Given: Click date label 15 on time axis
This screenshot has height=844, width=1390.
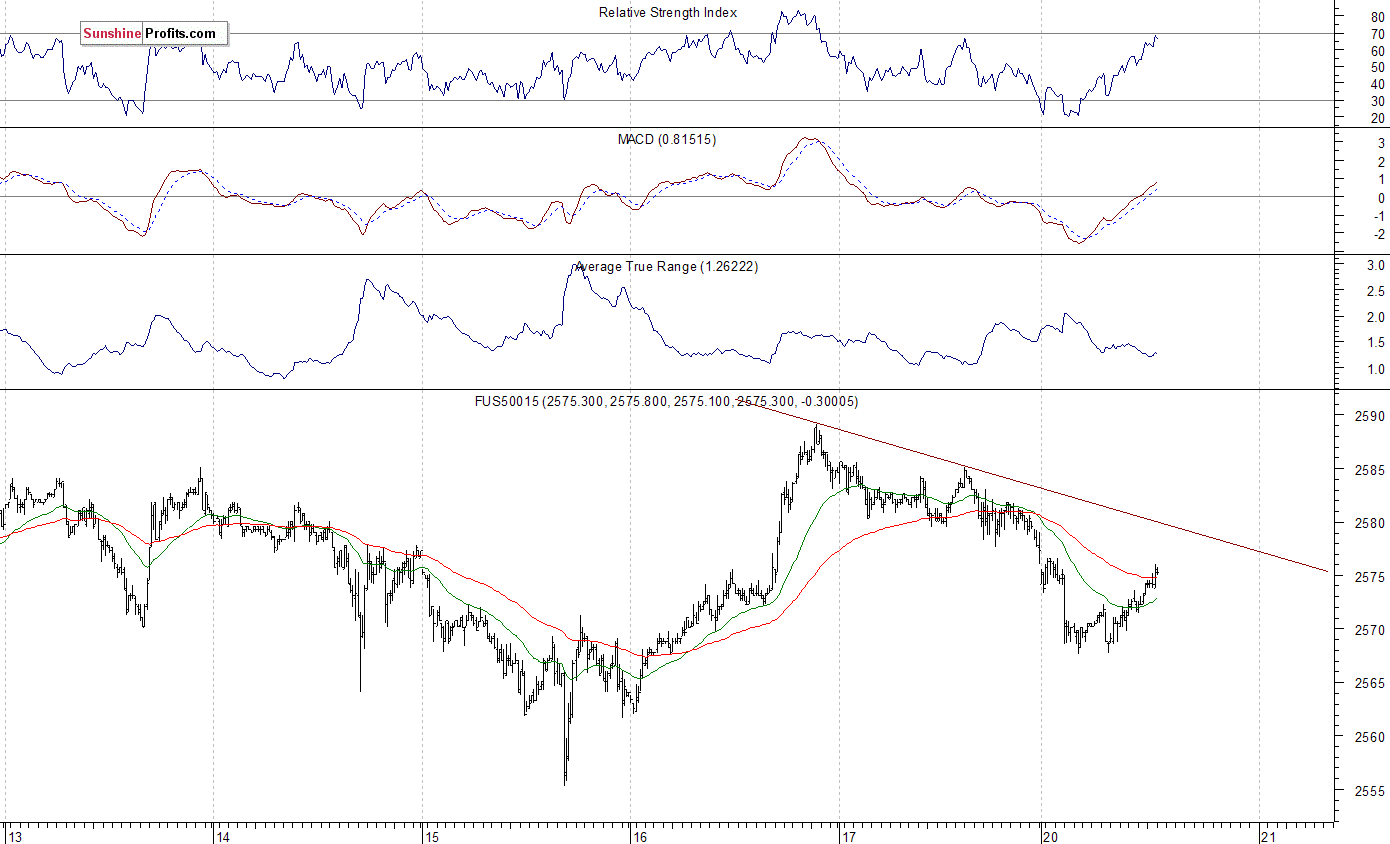Looking at the screenshot, I should coord(432,836).
